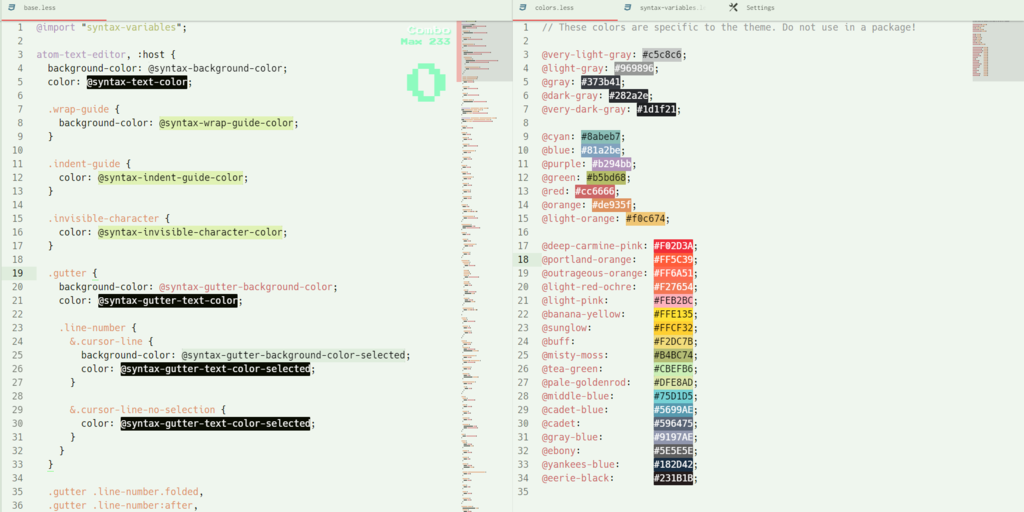Click @syntax-gutter-text-color-selected on line 30
This screenshot has width=1024, height=512.
[x=215, y=424]
